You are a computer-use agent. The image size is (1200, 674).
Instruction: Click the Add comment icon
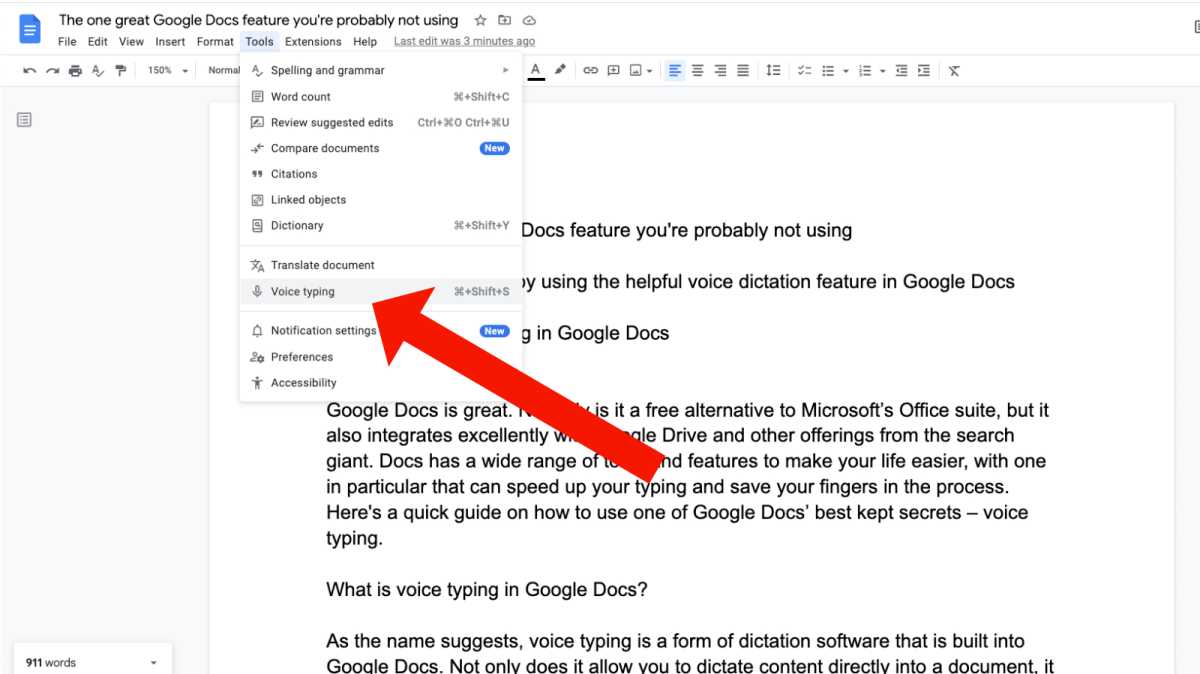click(613, 71)
